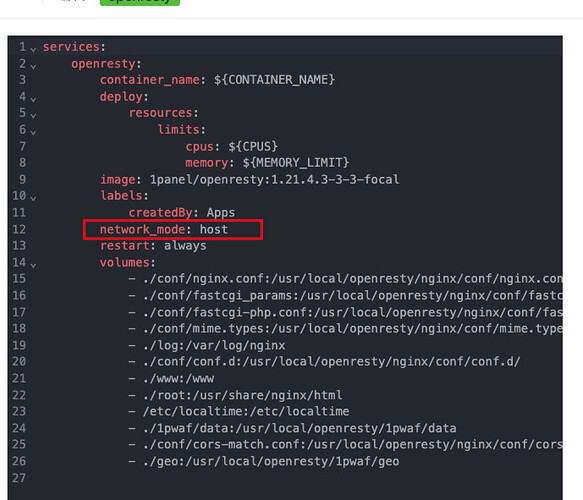
Task: Select the Apps label value
Action: coord(221,213)
